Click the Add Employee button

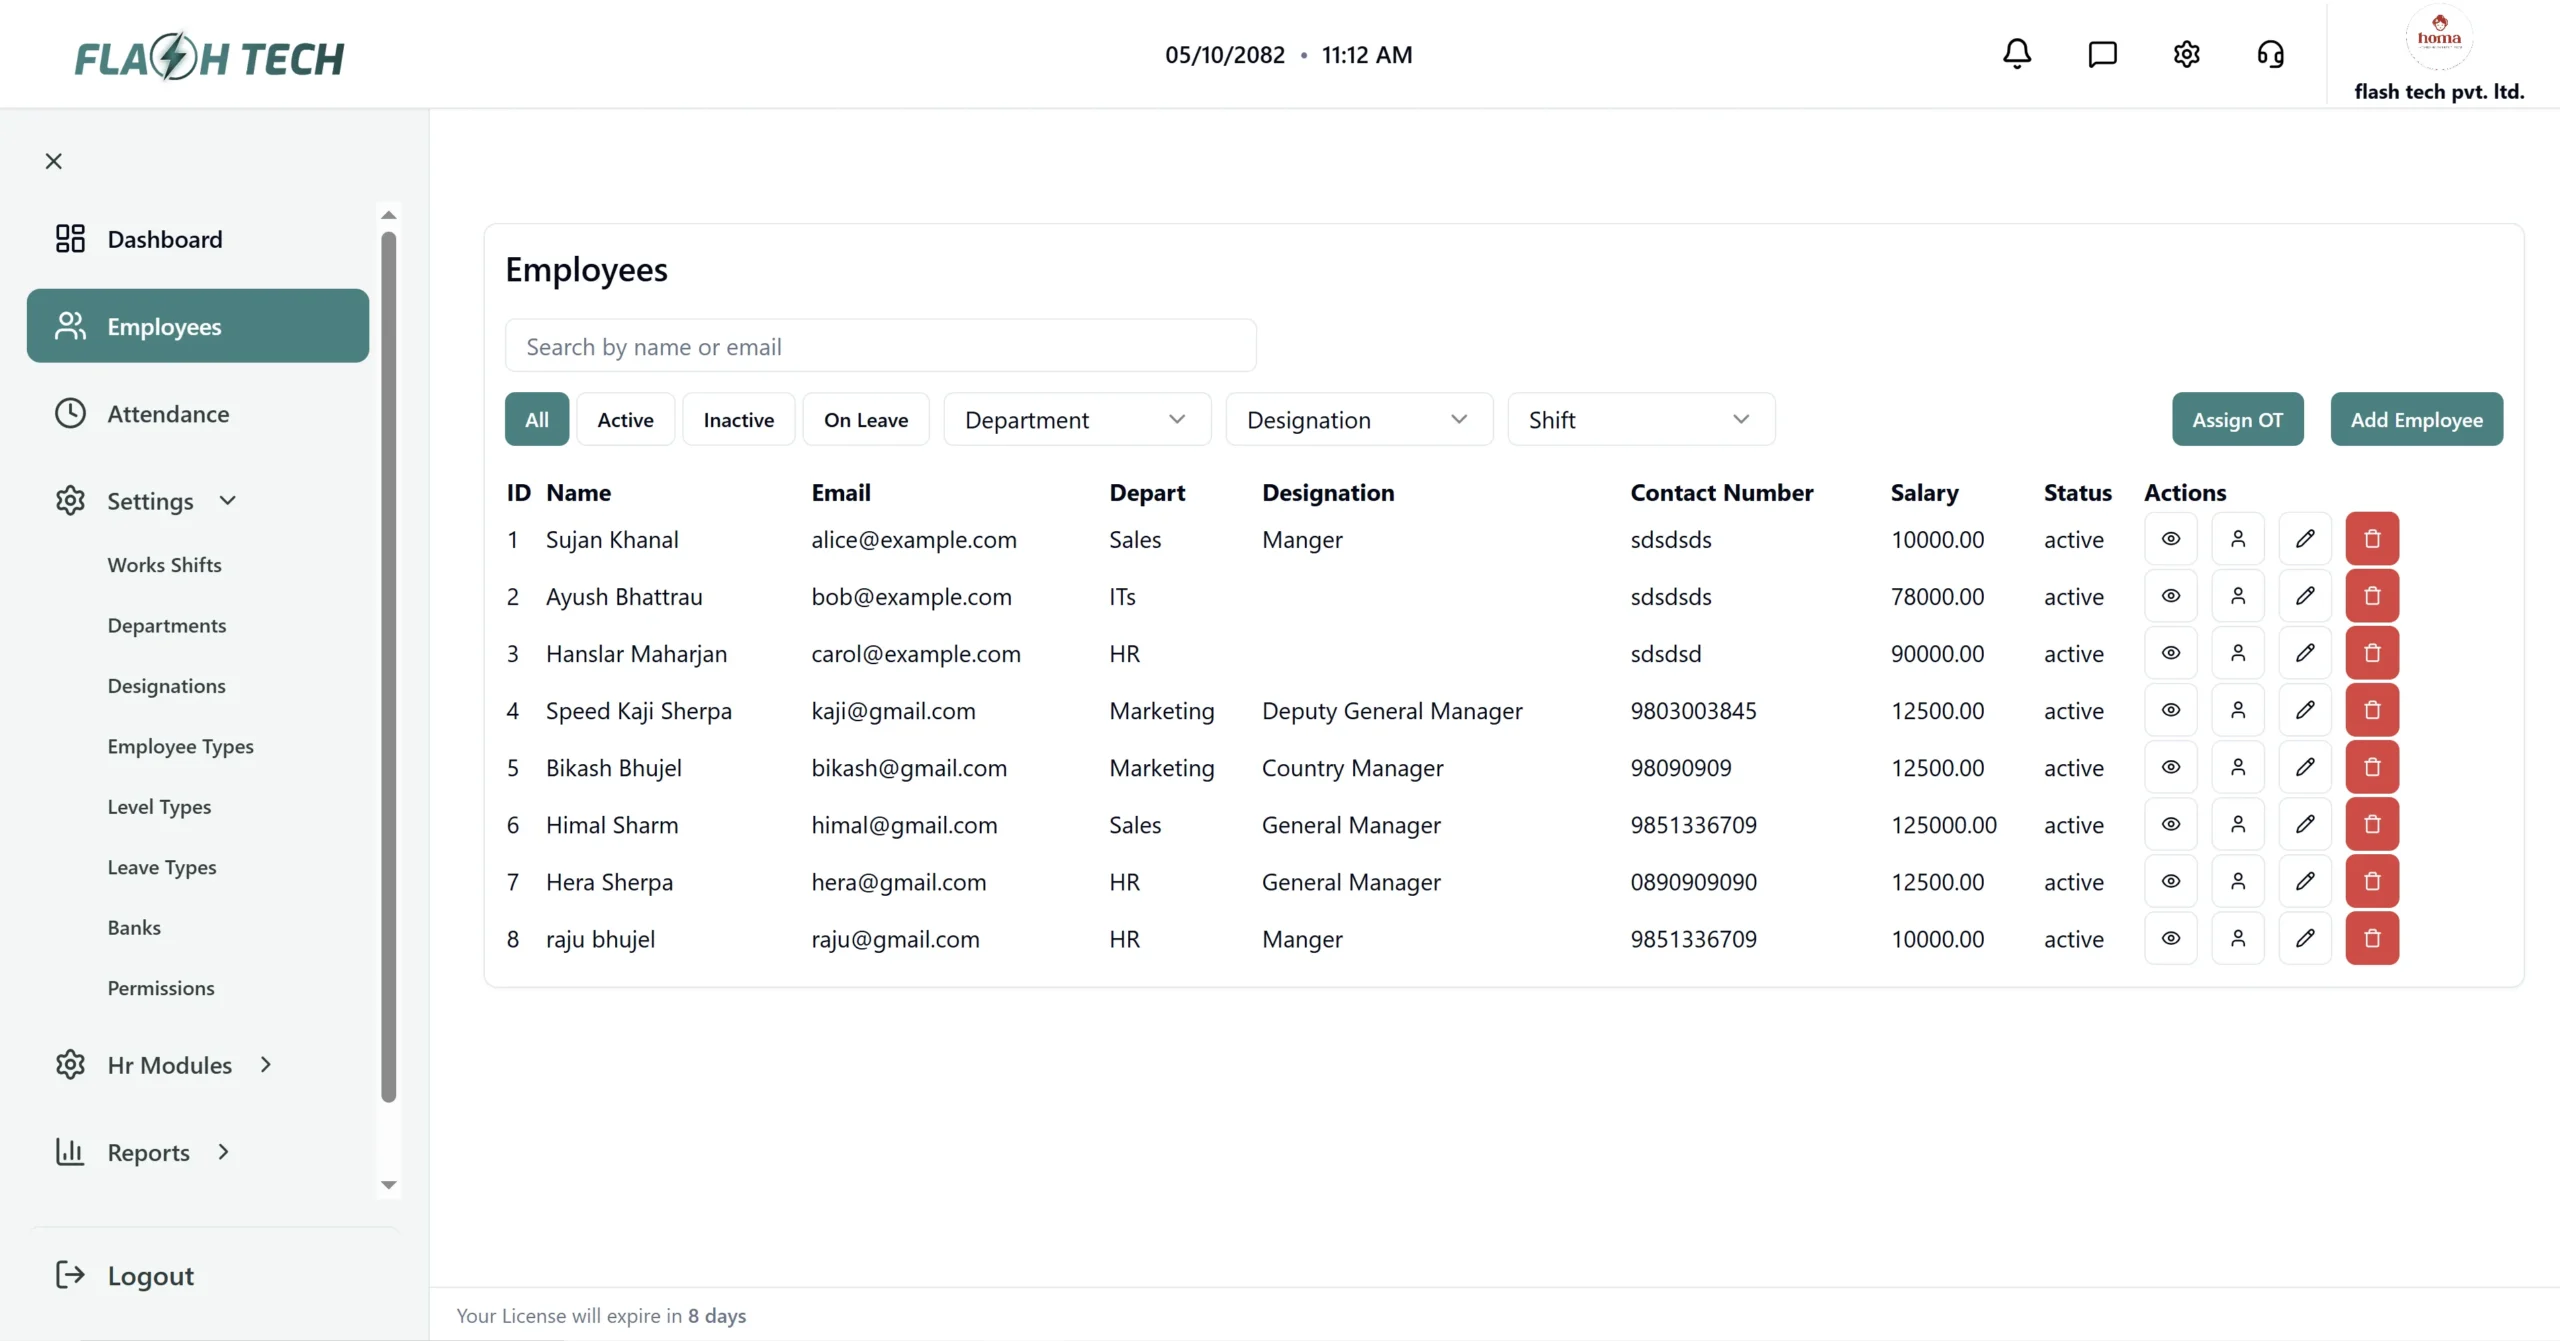click(x=2415, y=420)
